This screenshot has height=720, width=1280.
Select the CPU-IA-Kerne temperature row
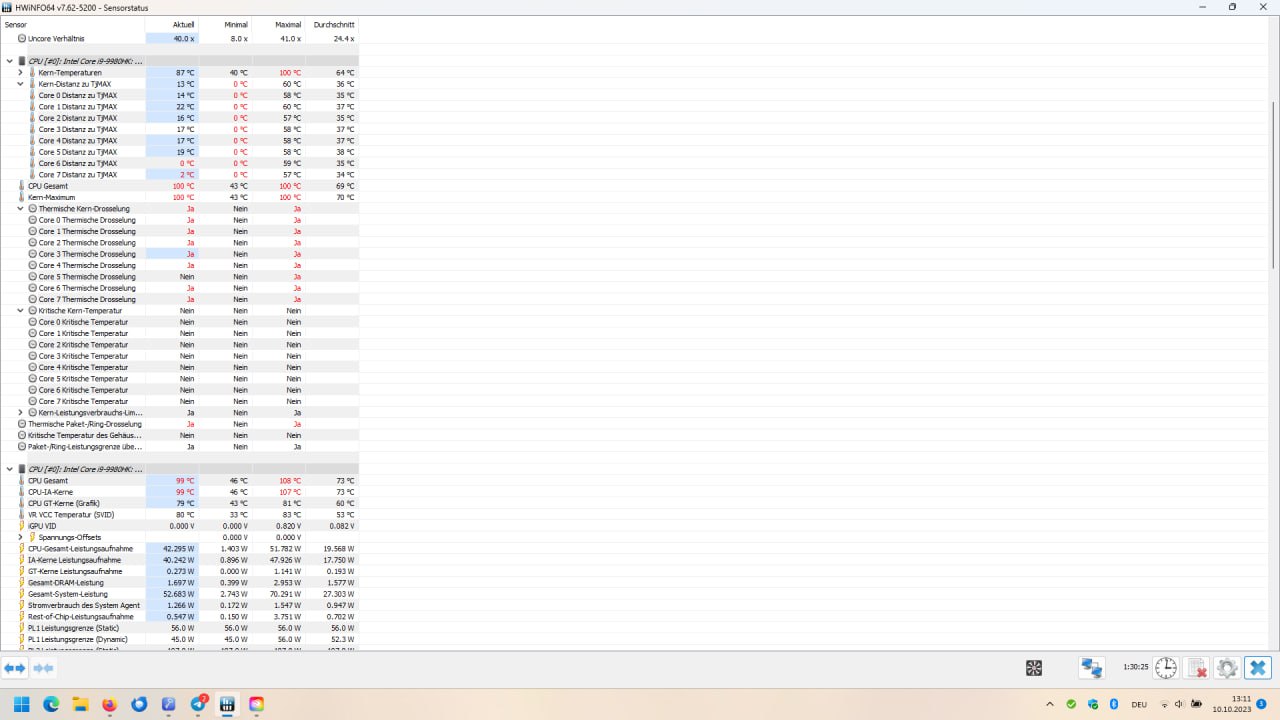[x=179, y=492]
